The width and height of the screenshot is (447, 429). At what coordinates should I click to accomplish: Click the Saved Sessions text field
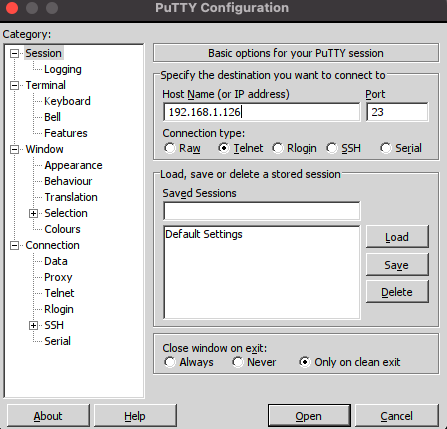262,211
